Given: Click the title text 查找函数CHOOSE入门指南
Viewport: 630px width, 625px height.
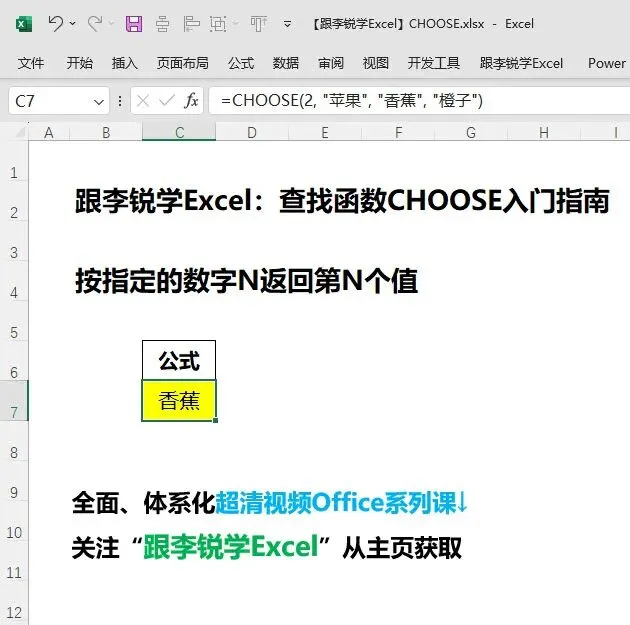Looking at the screenshot, I should click(x=444, y=200).
